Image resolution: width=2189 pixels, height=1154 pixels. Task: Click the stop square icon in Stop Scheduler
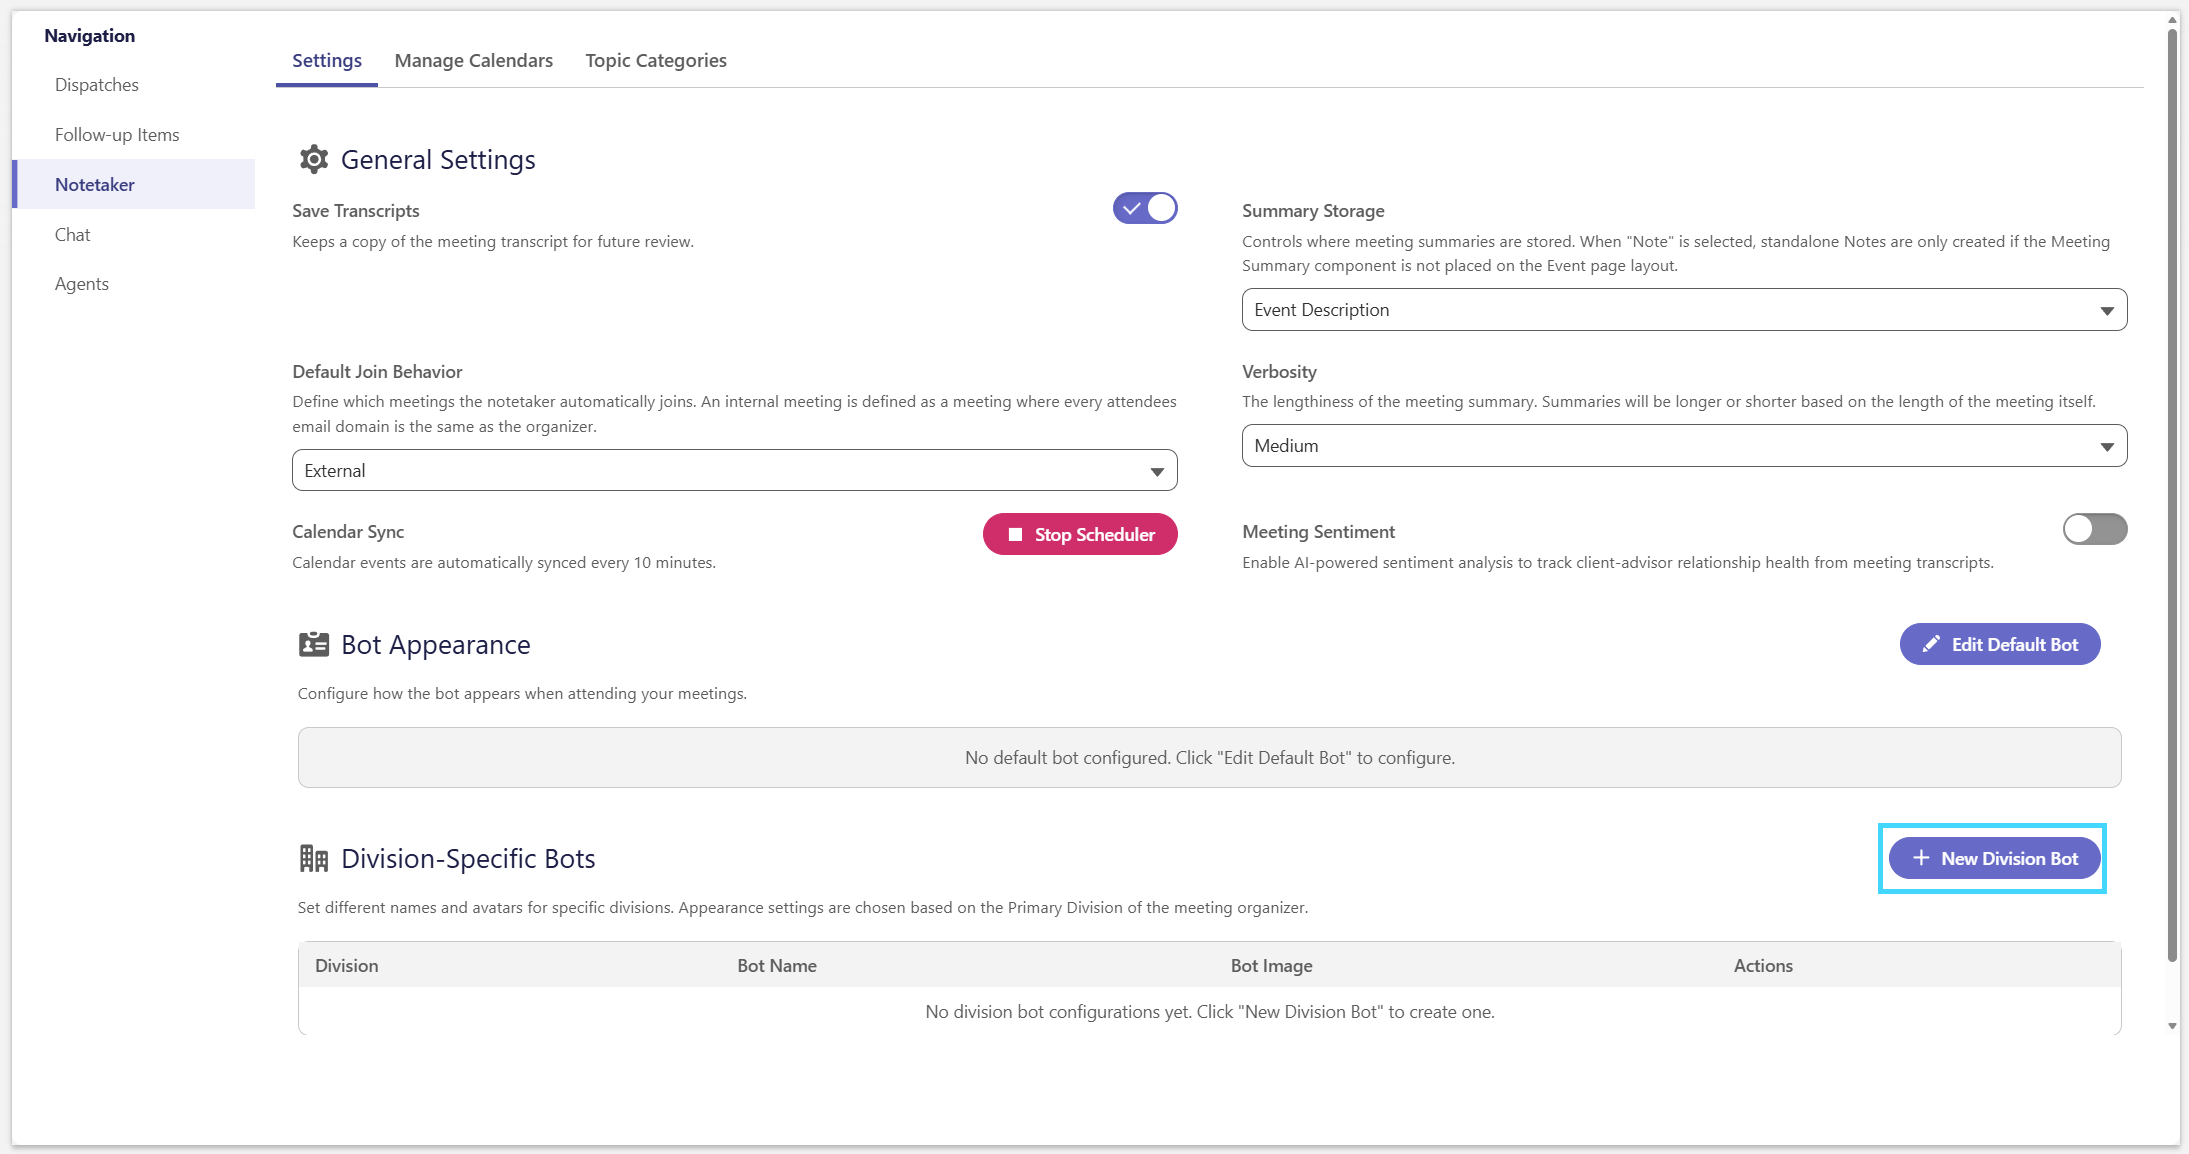point(1015,534)
